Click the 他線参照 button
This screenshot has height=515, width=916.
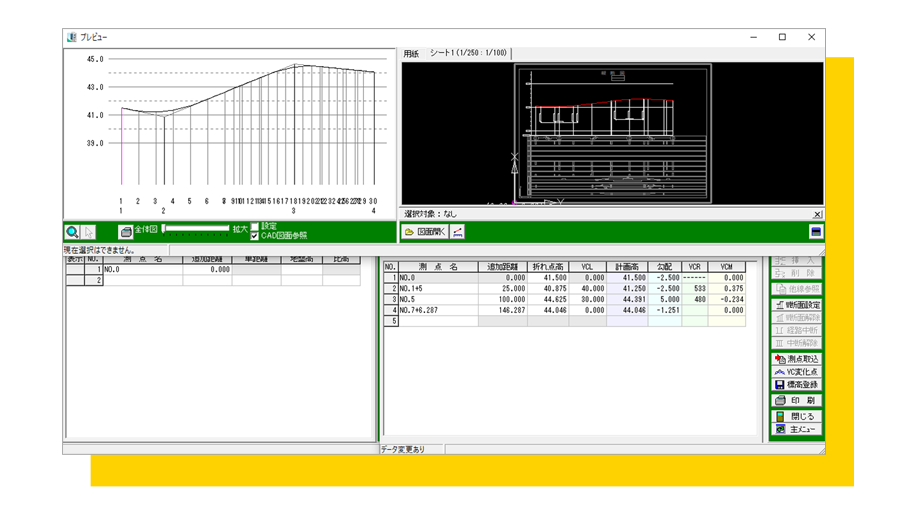(797, 288)
